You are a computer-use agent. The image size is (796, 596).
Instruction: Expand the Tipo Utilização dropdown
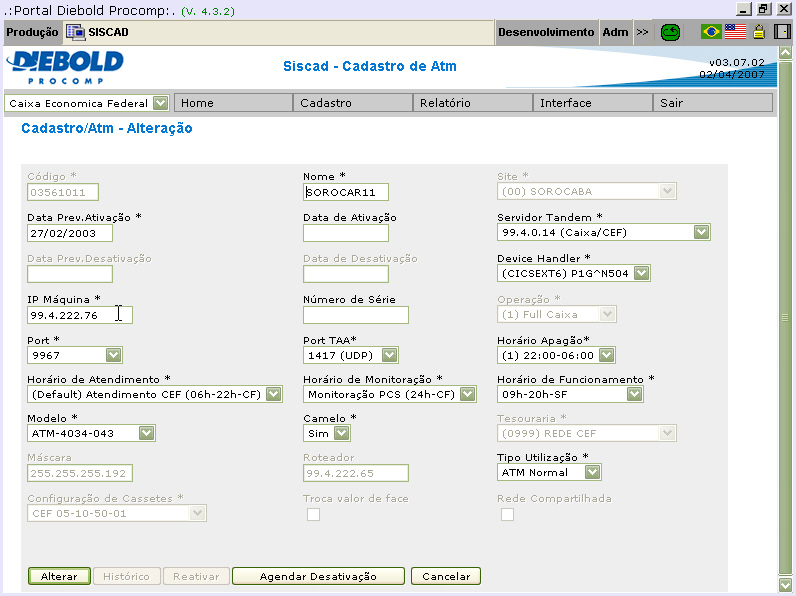[x=549, y=473]
